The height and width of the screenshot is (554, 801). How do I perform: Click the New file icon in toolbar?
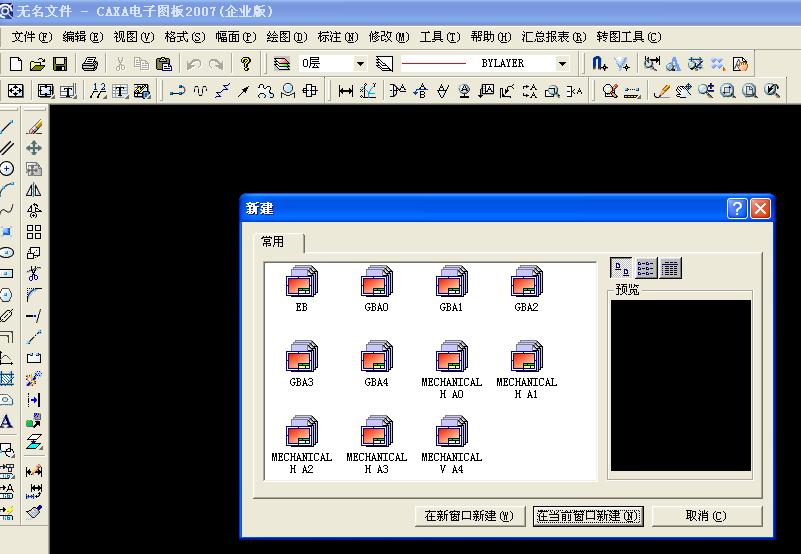(x=16, y=64)
